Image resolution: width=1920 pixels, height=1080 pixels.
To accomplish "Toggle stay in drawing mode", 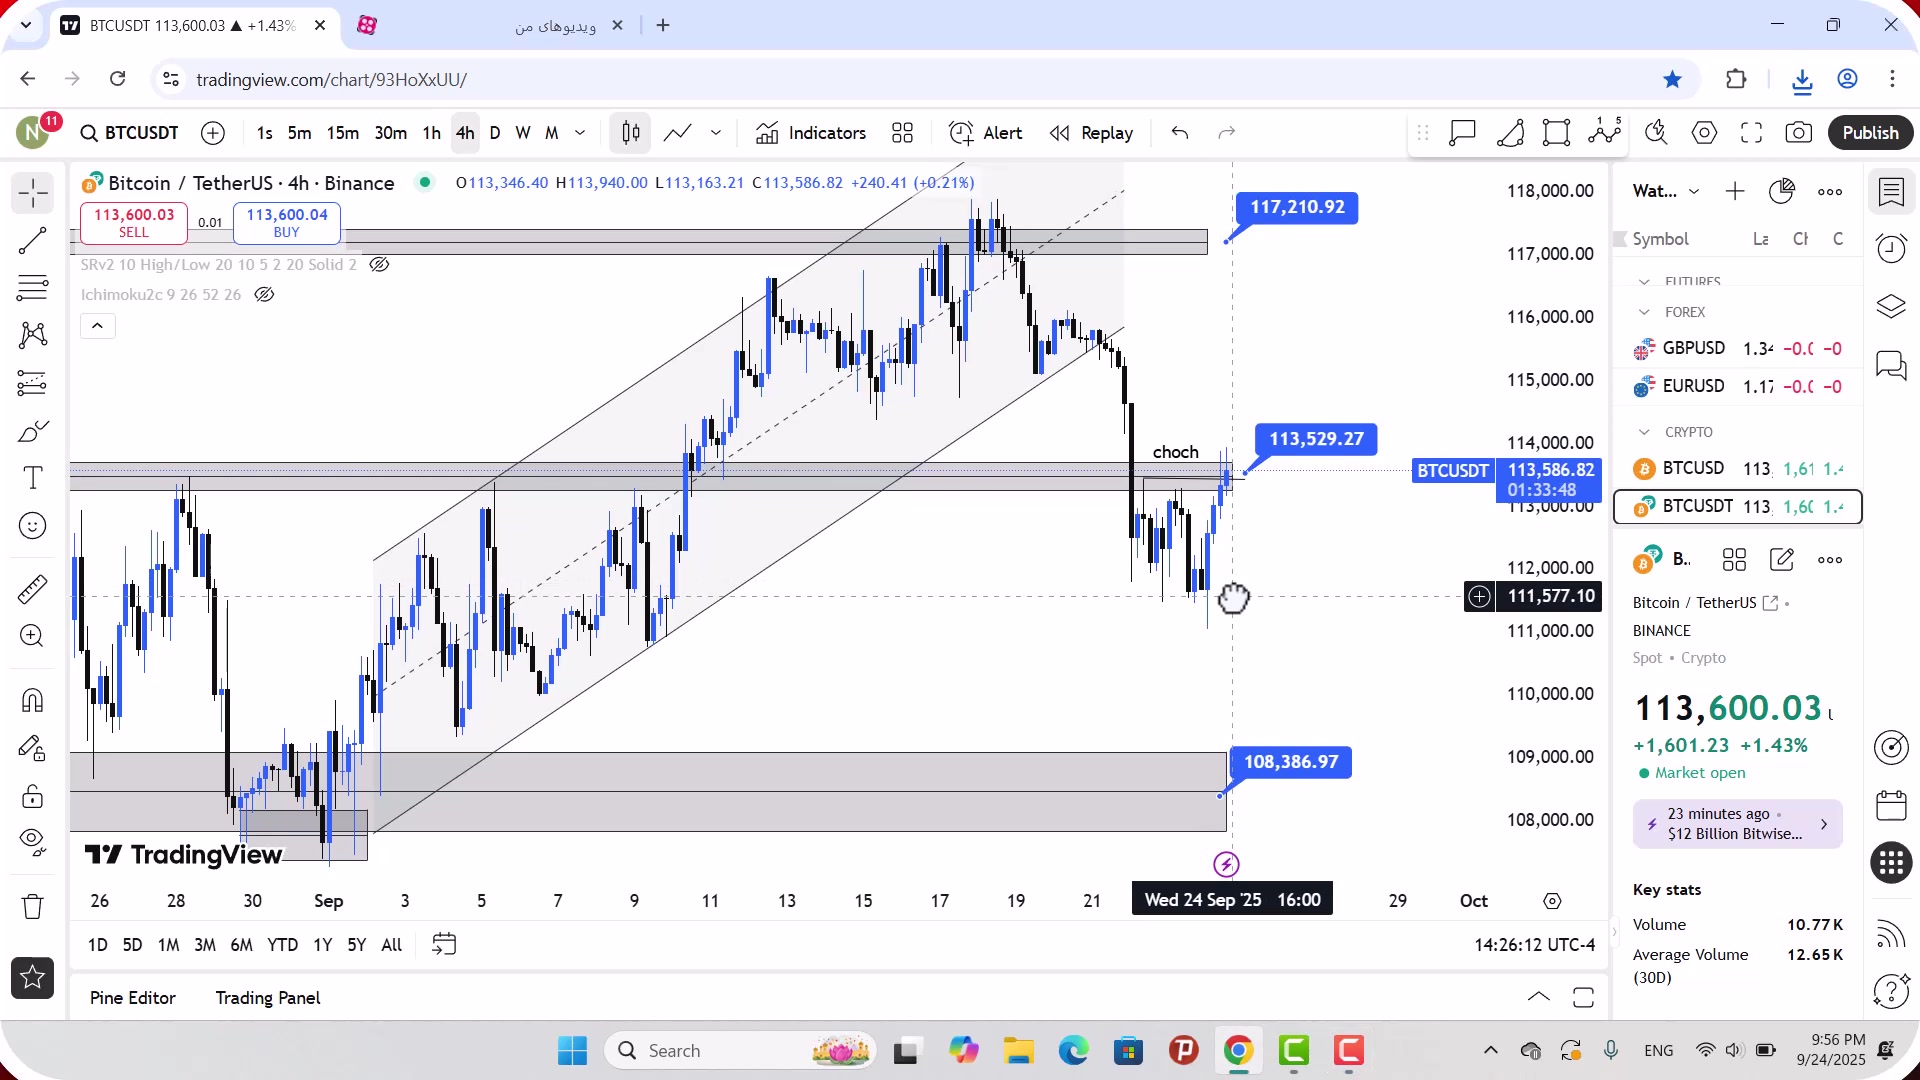I will tap(32, 748).
